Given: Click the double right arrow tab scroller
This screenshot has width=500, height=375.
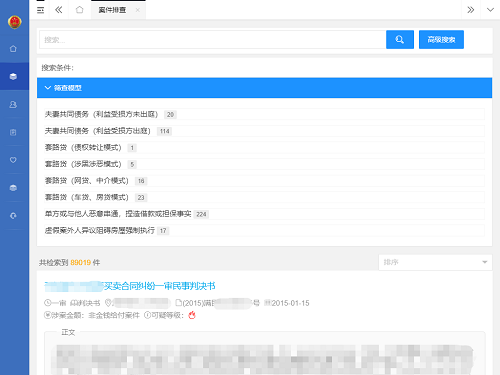Looking at the screenshot, I should pos(470,10).
